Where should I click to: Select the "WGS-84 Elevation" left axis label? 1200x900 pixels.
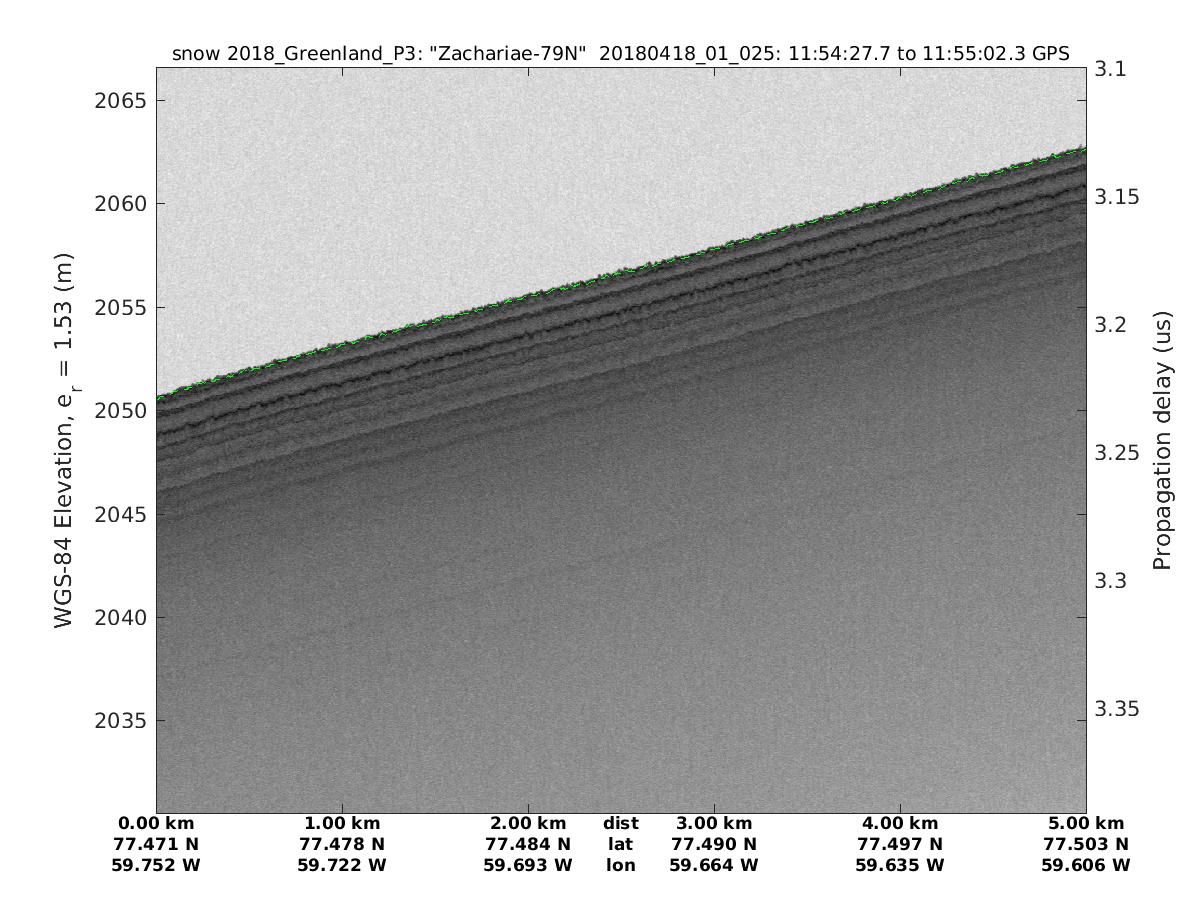tap(66, 440)
